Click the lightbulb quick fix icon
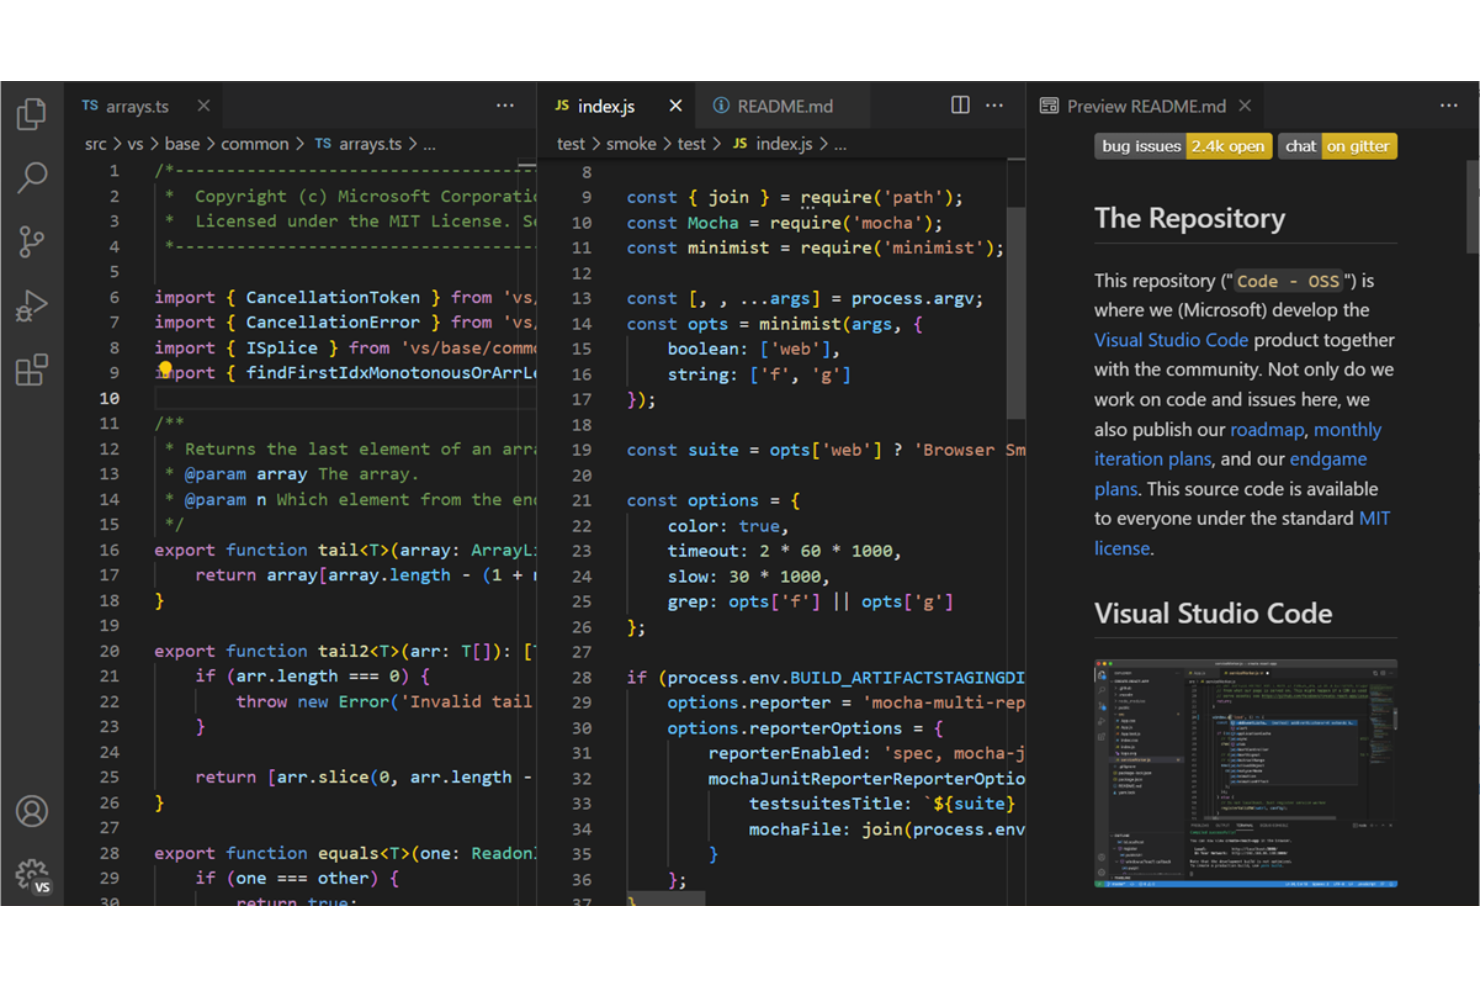This screenshot has width=1480, height=987. 166,369
